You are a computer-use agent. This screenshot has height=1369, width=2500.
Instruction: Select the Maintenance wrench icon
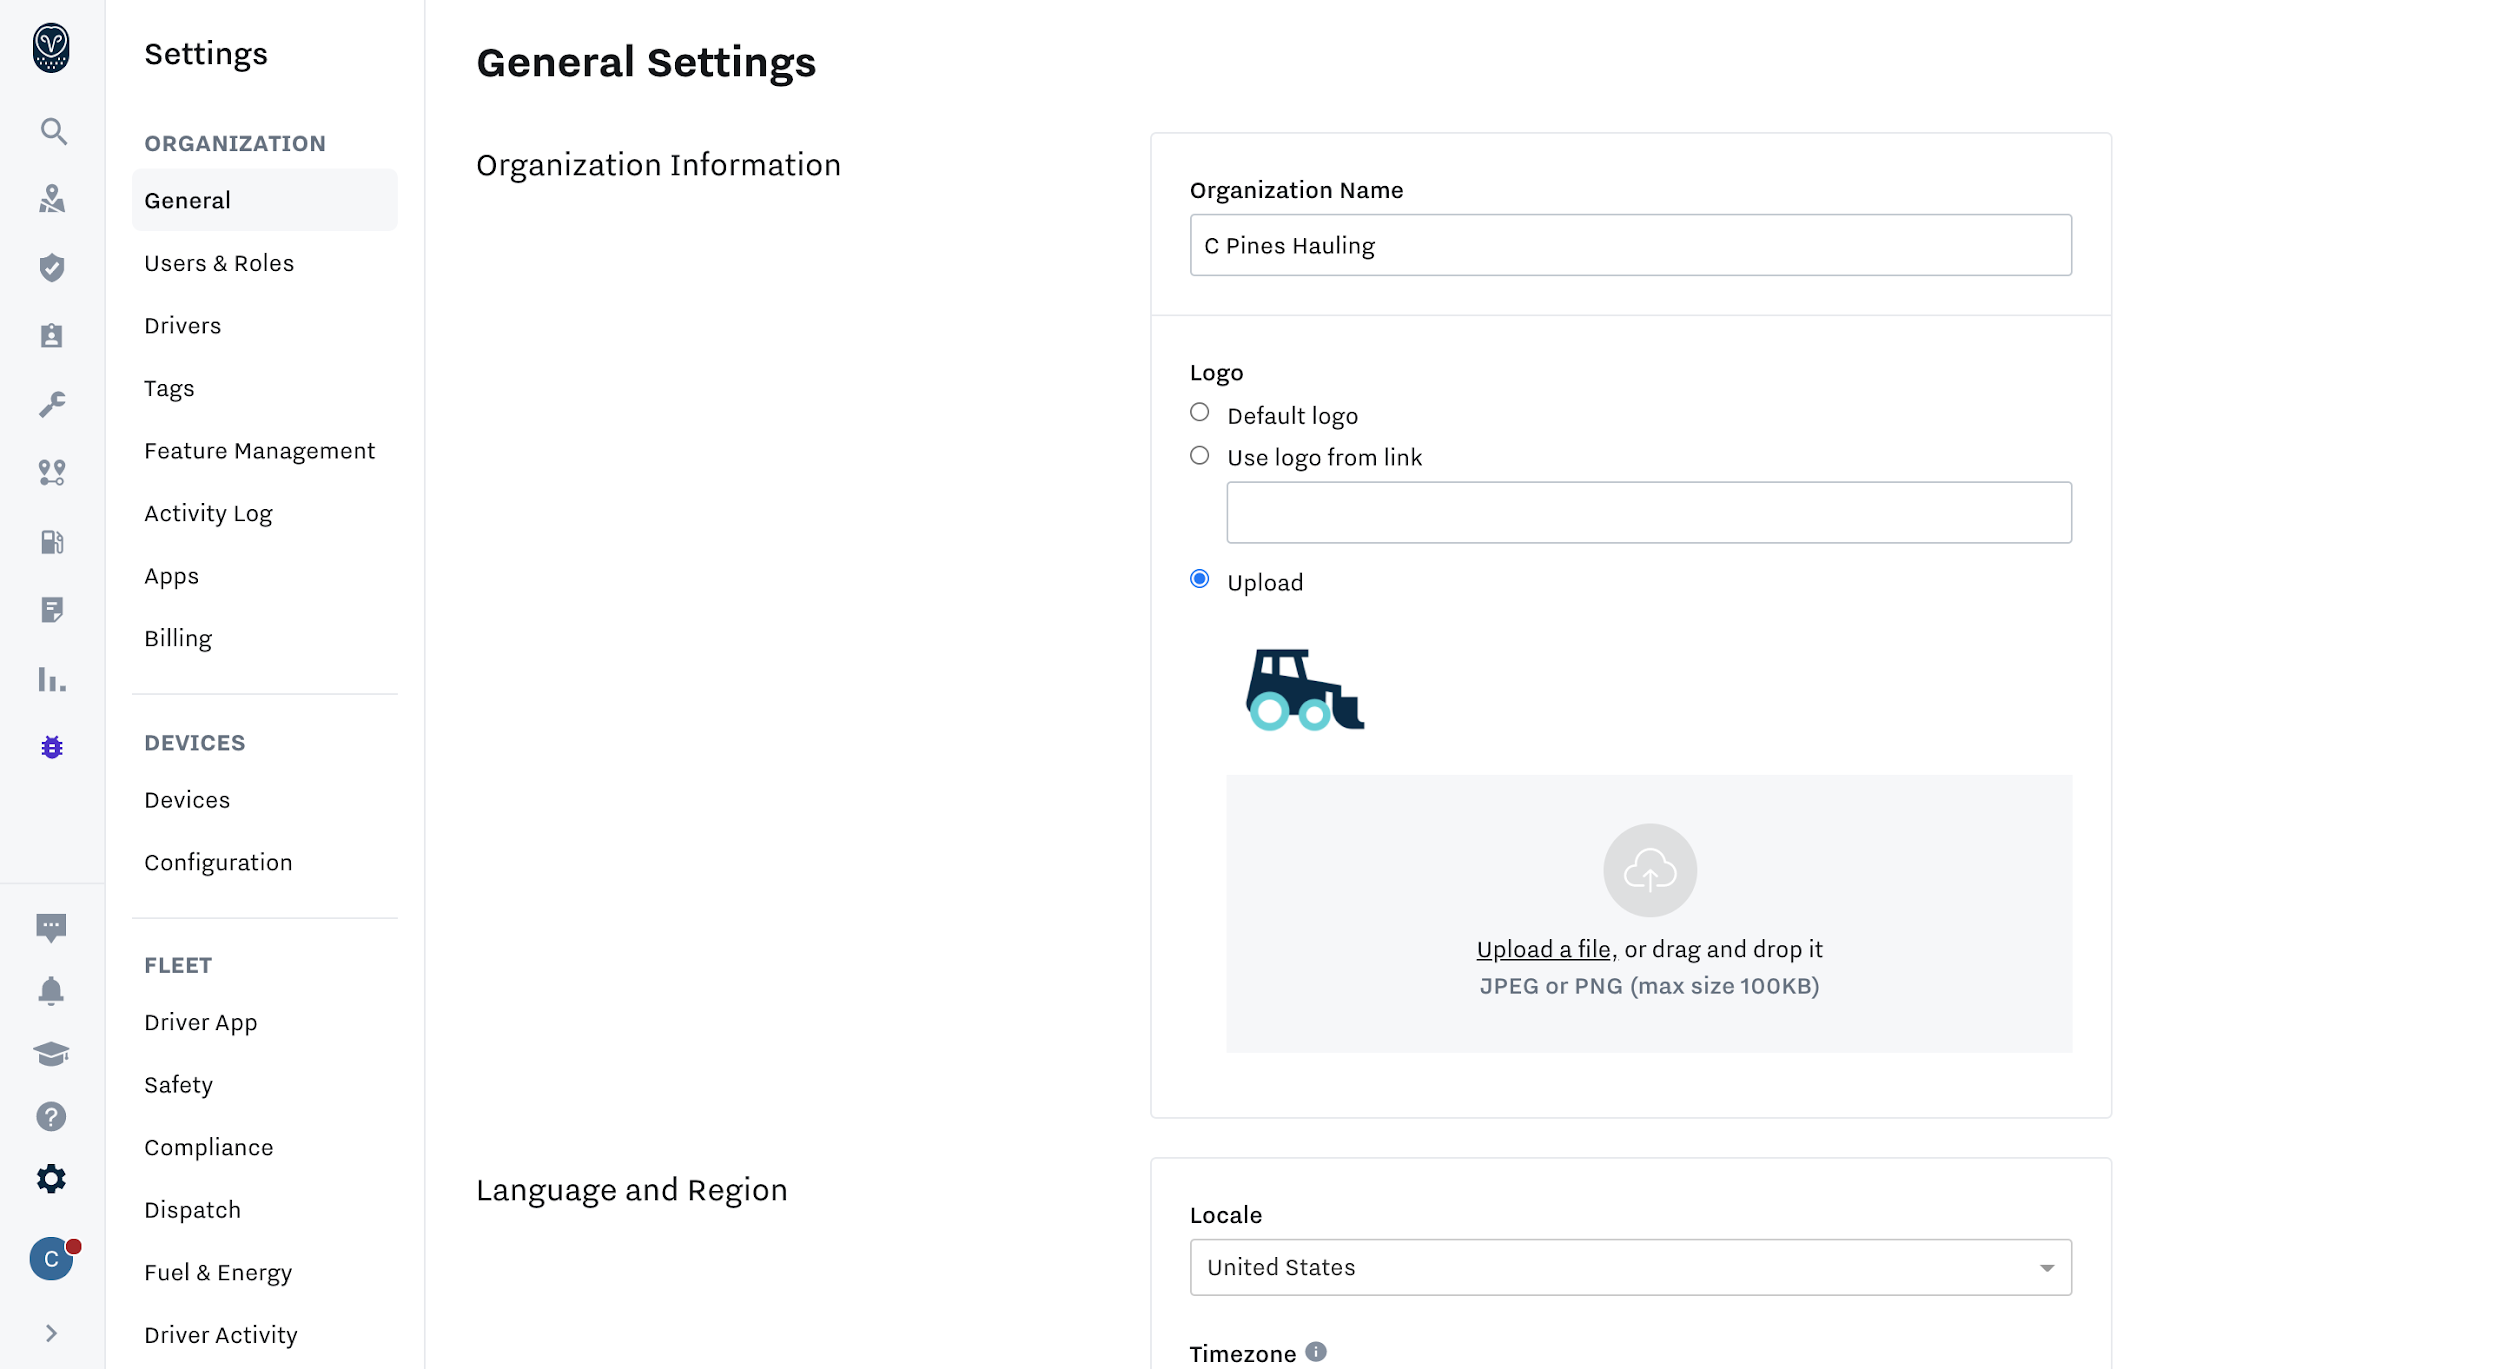click(52, 403)
